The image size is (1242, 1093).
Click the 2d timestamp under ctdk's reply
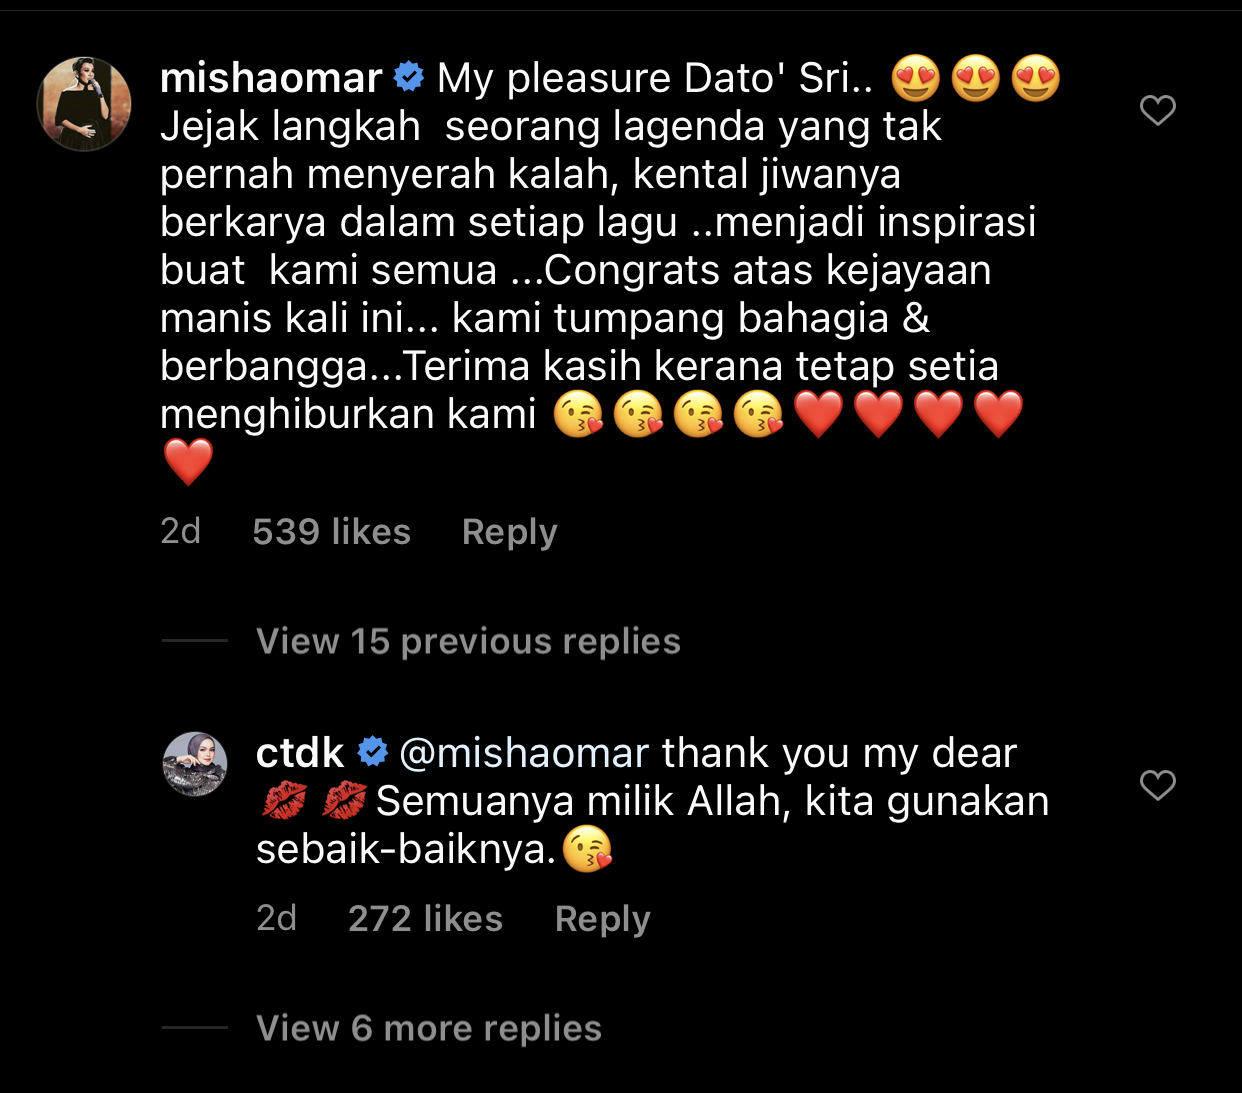coord(277,919)
